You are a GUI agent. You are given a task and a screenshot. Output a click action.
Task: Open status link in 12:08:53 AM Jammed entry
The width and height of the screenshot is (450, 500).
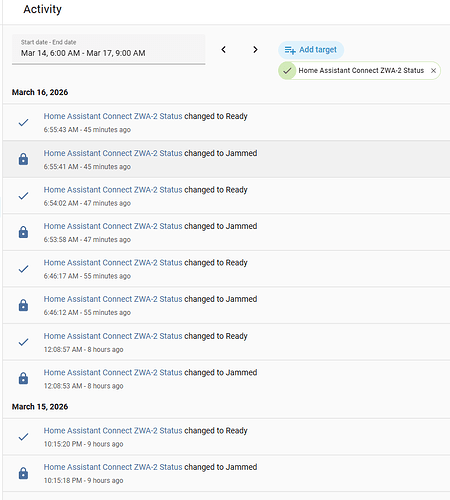(113, 372)
